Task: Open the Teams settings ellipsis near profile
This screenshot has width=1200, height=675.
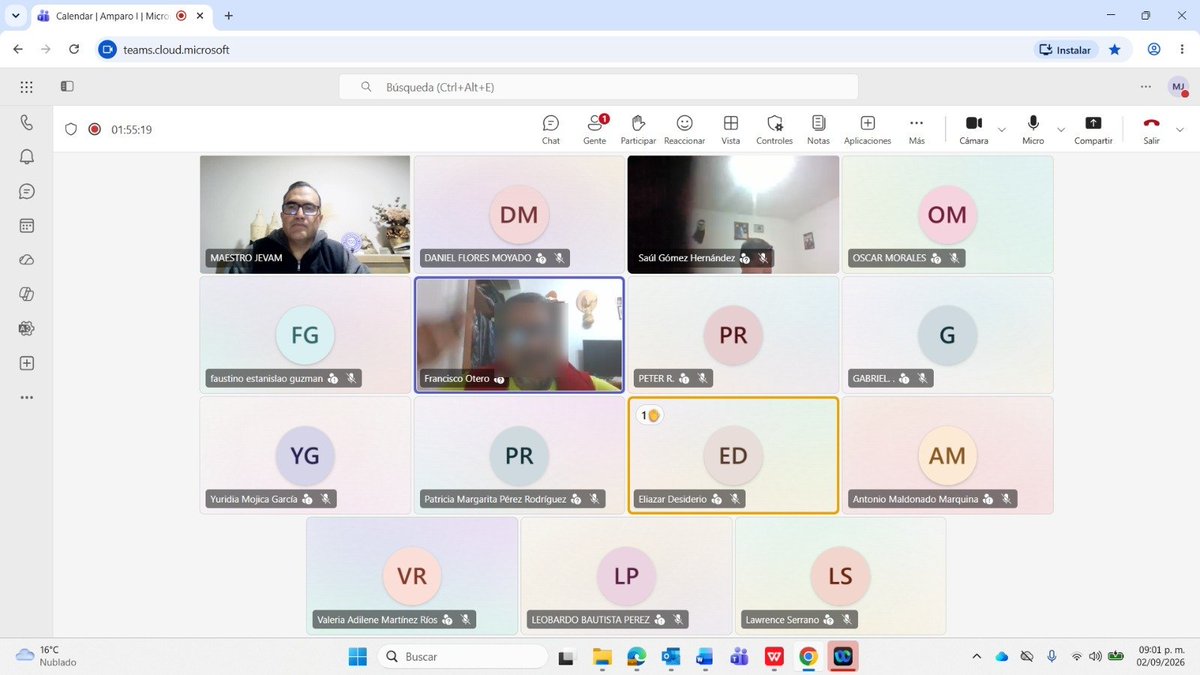Action: pos(1145,87)
